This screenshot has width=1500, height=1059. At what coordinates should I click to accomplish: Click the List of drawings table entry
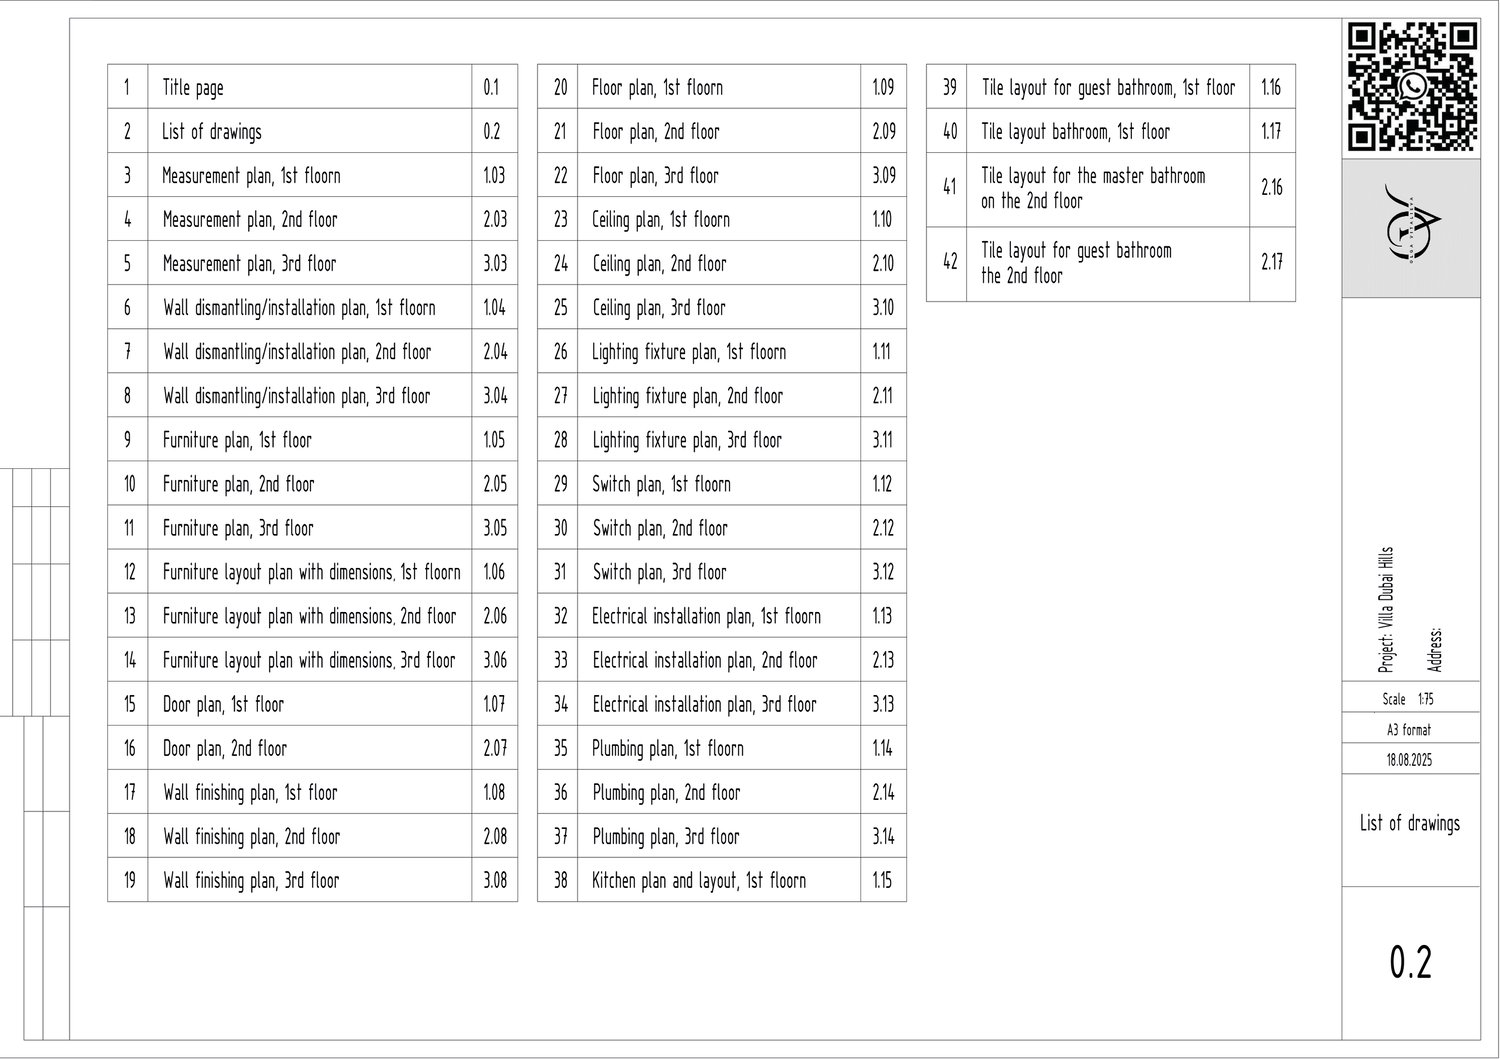tap(212, 132)
